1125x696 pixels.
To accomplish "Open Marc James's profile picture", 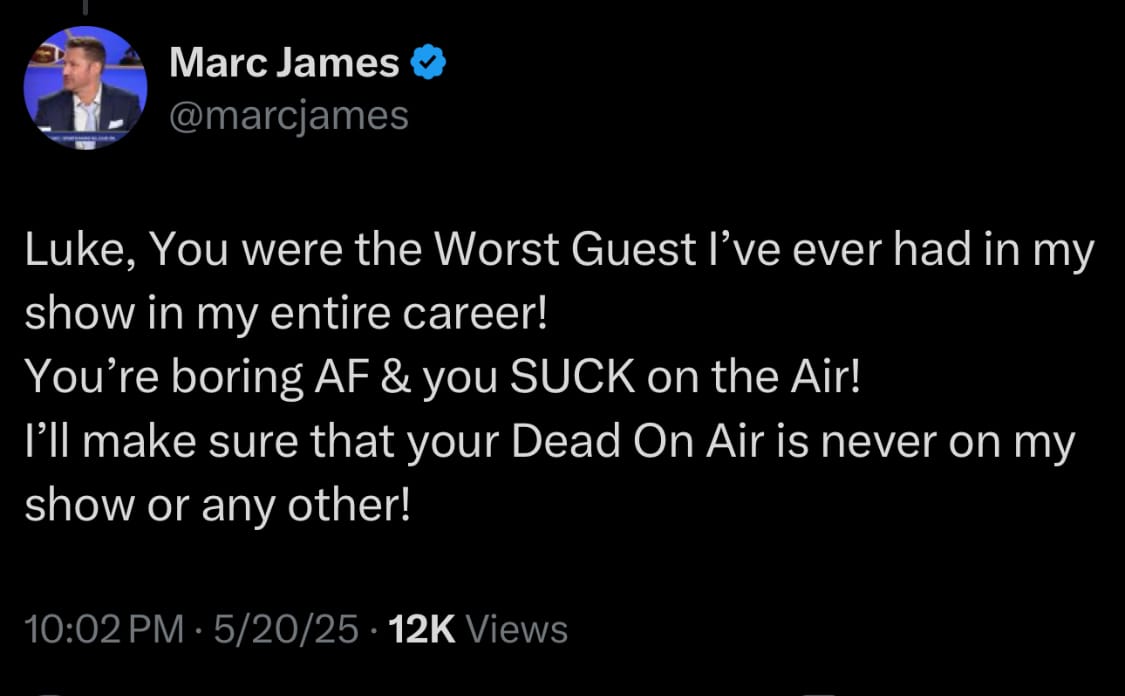I will (85, 88).
